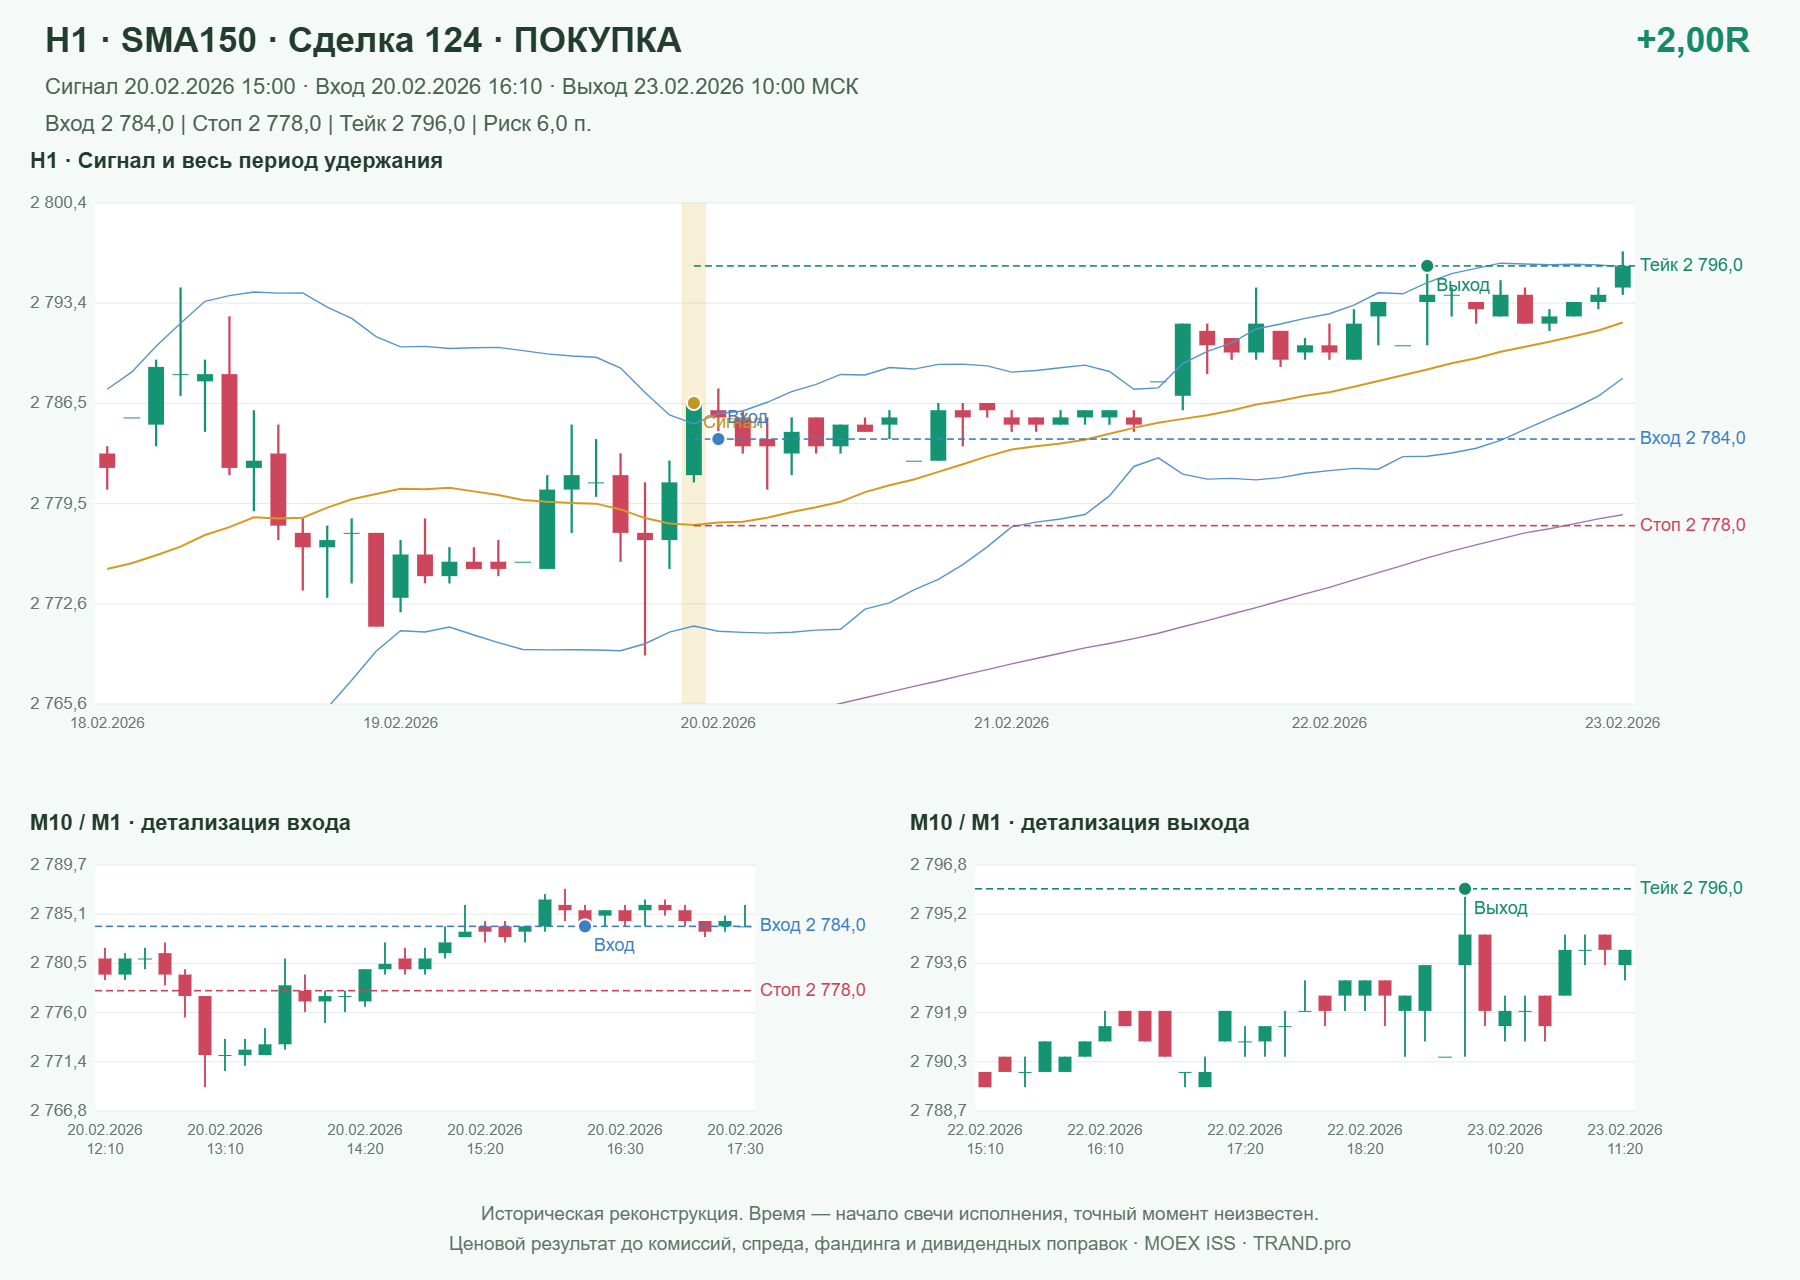Click the 19.02.2026 date axis label
1800x1280 pixels.
(400, 723)
